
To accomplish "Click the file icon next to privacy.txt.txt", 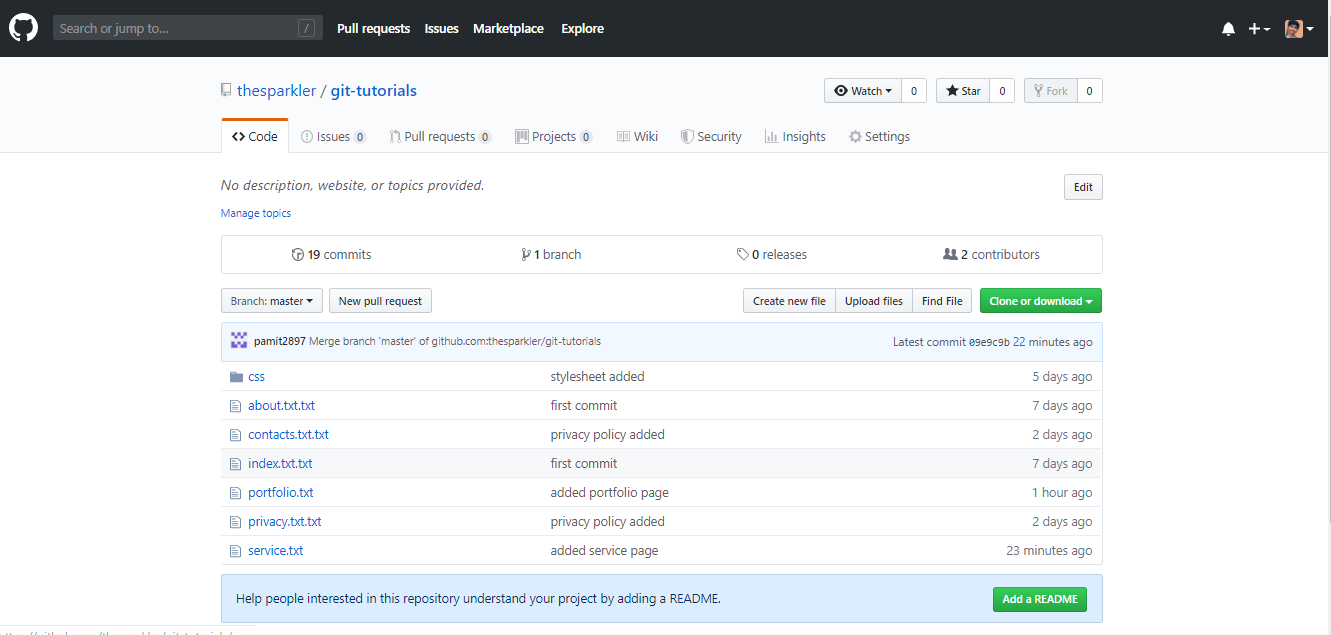I will point(236,522).
